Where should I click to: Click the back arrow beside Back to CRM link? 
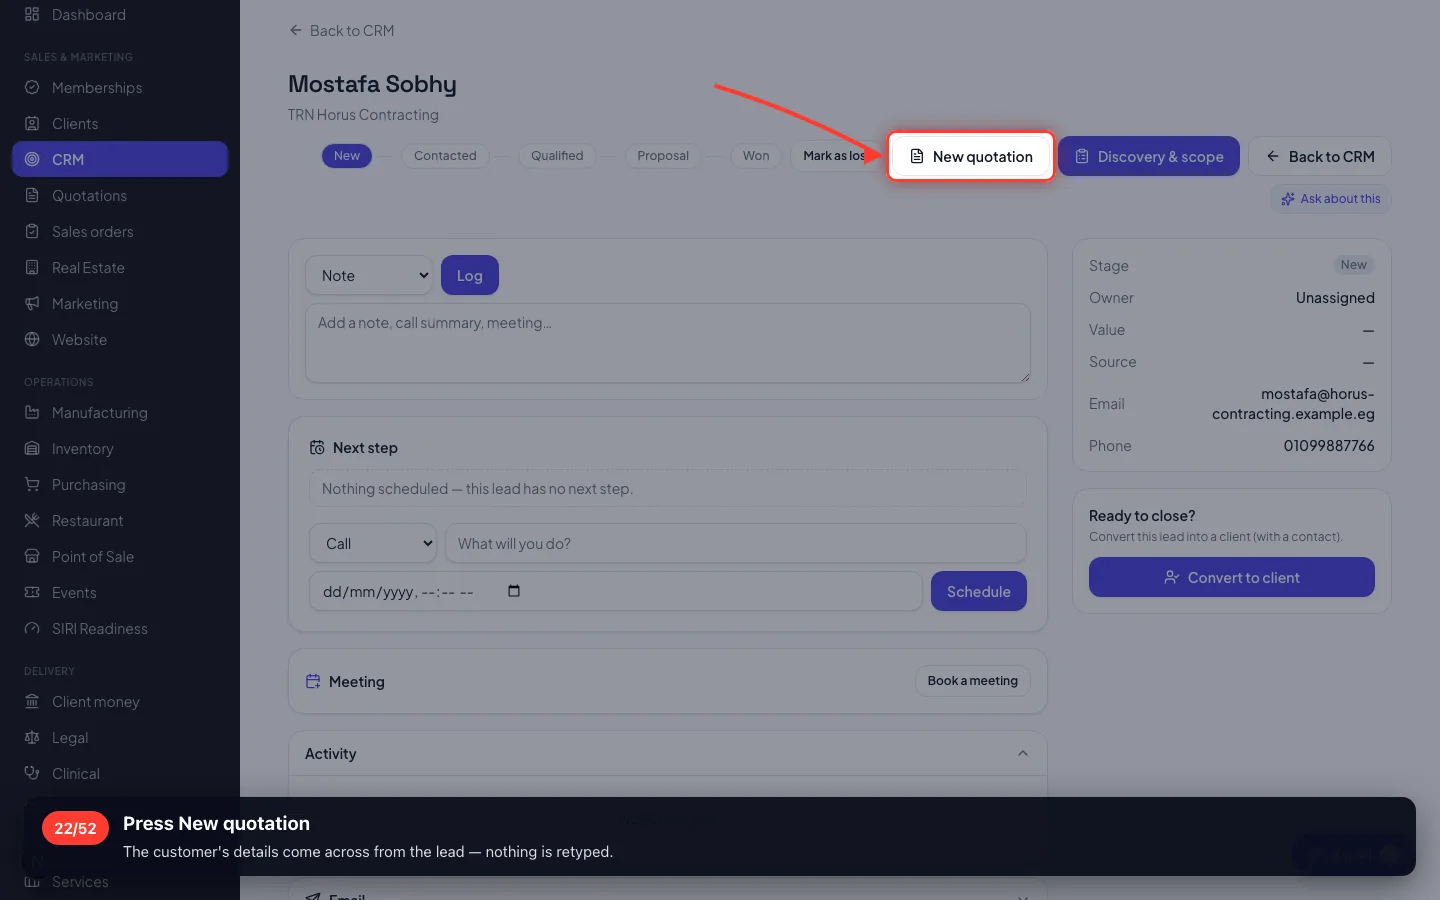[x=296, y=31]
